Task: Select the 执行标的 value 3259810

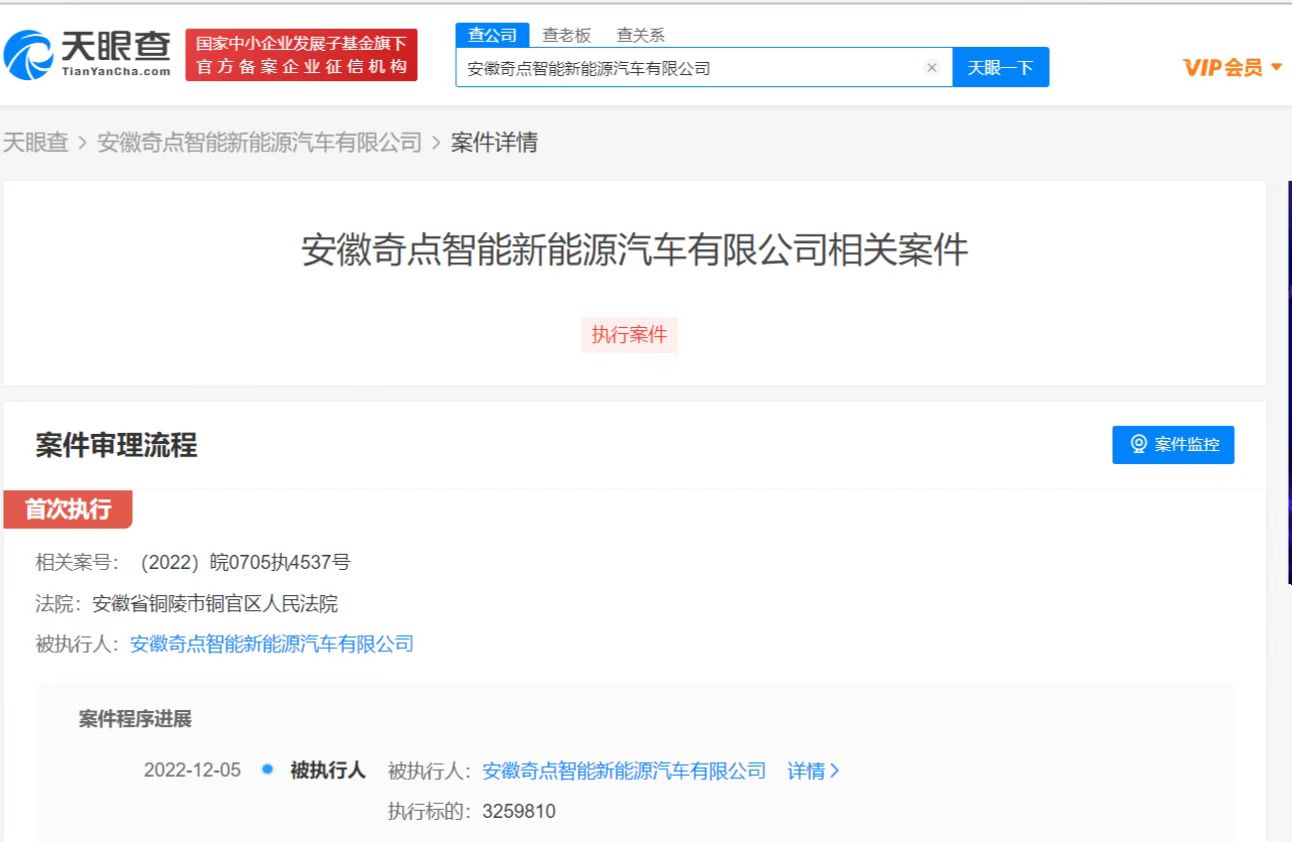Action: [x=519, y=811]
